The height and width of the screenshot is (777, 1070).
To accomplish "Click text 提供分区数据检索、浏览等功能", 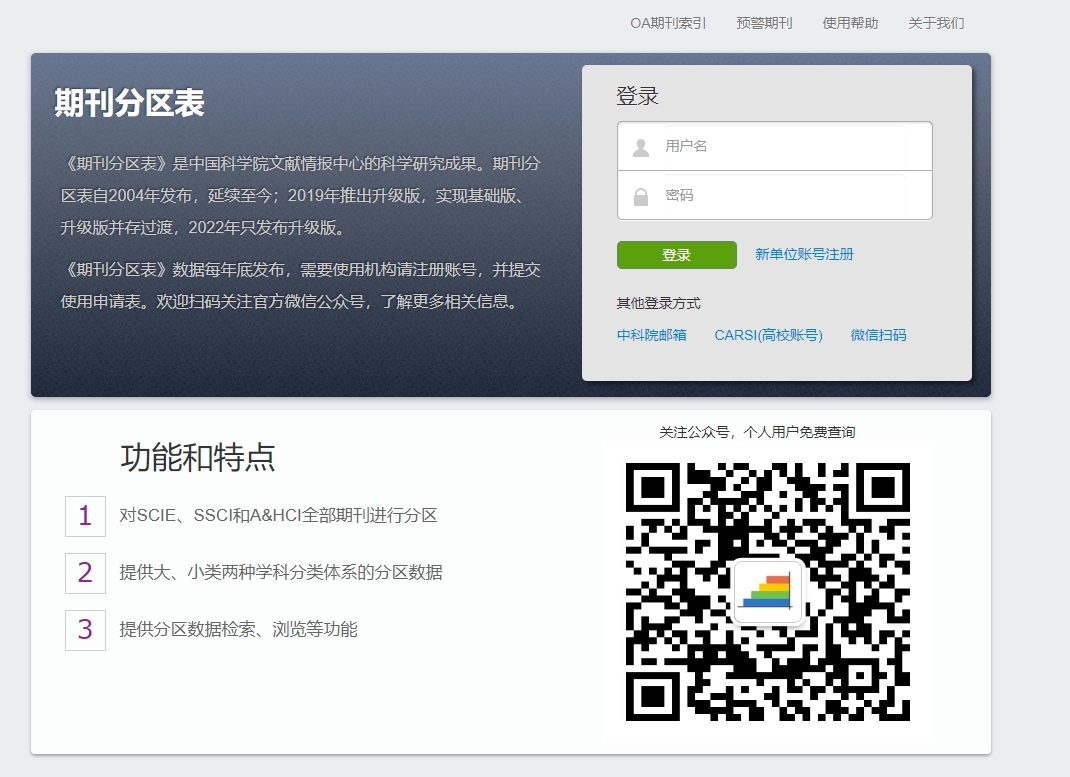I will [238, 629].
